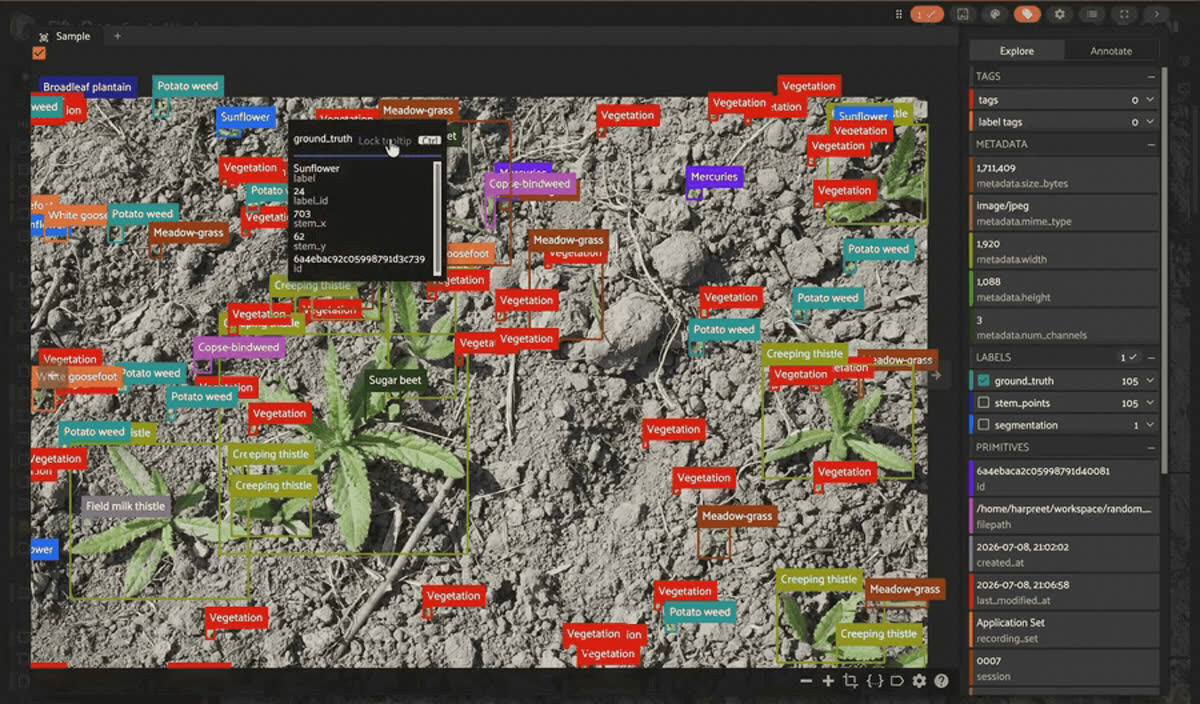Viewport: 1200px width, 704px height.
Task: Expand the tags row chevron
Action: point(1150,100)
